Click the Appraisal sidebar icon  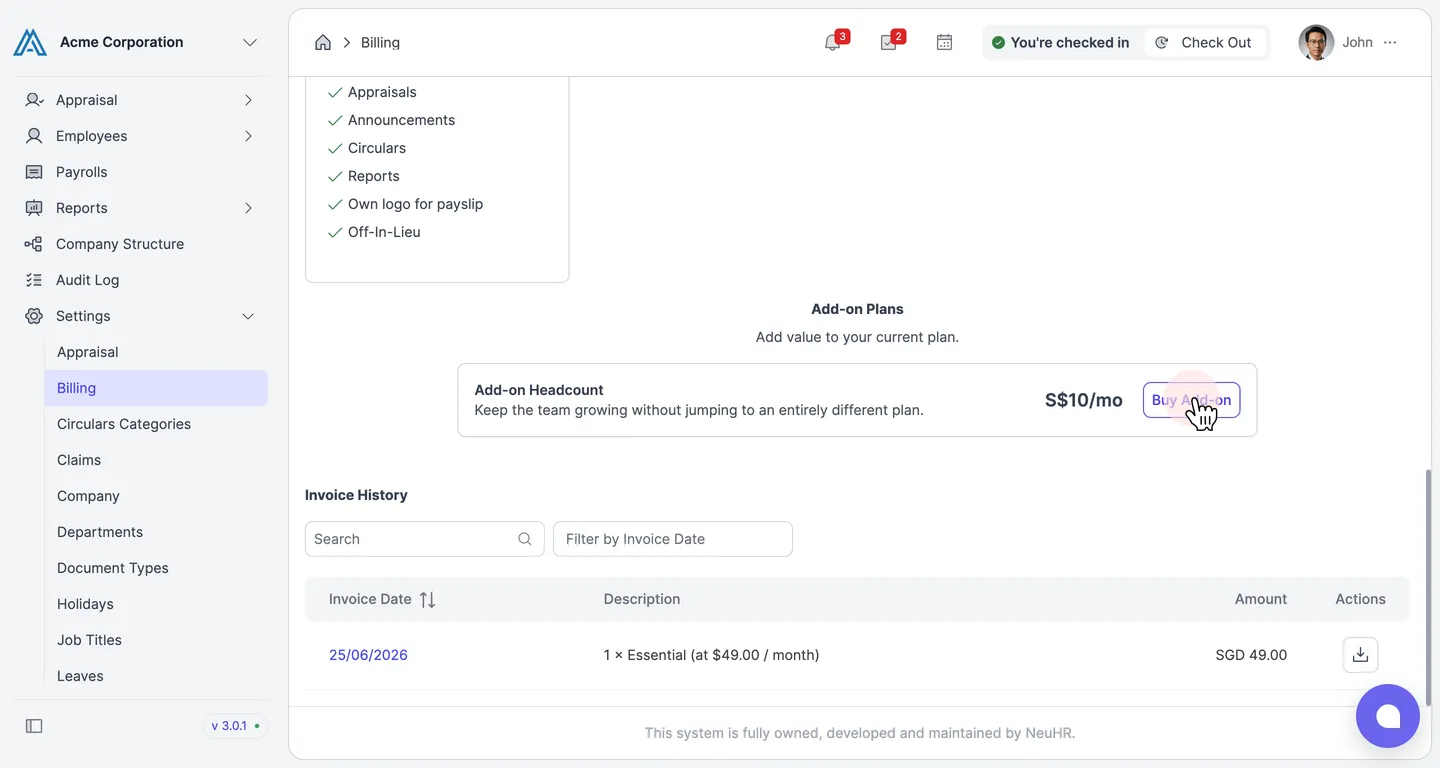coord(34,100)
